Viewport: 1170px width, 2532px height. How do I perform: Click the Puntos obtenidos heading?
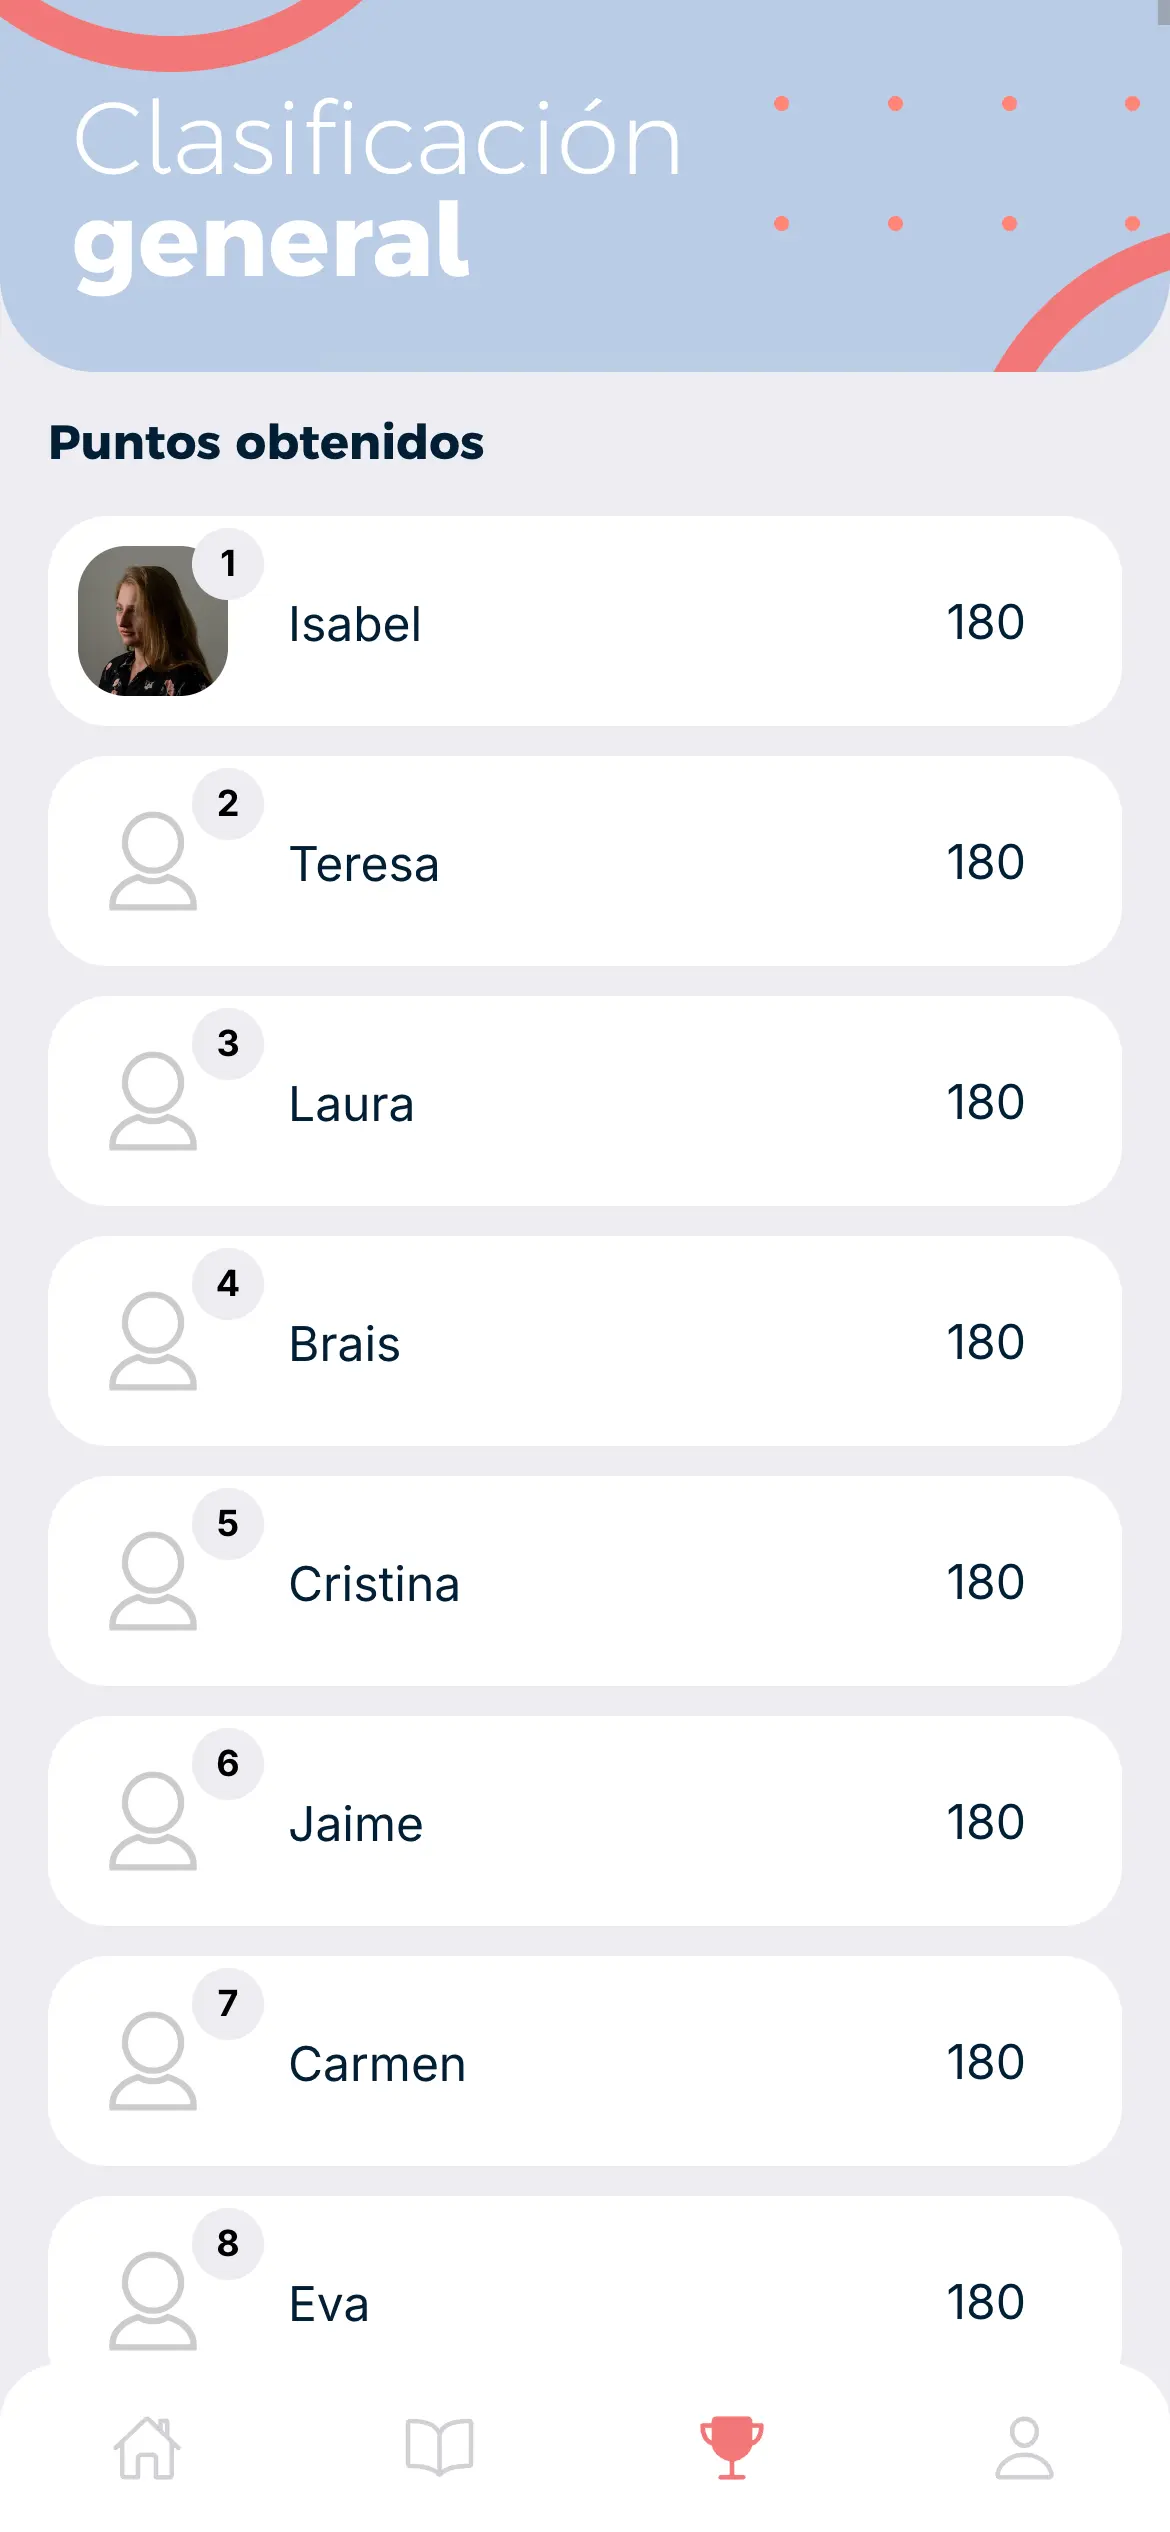point(266,443)
